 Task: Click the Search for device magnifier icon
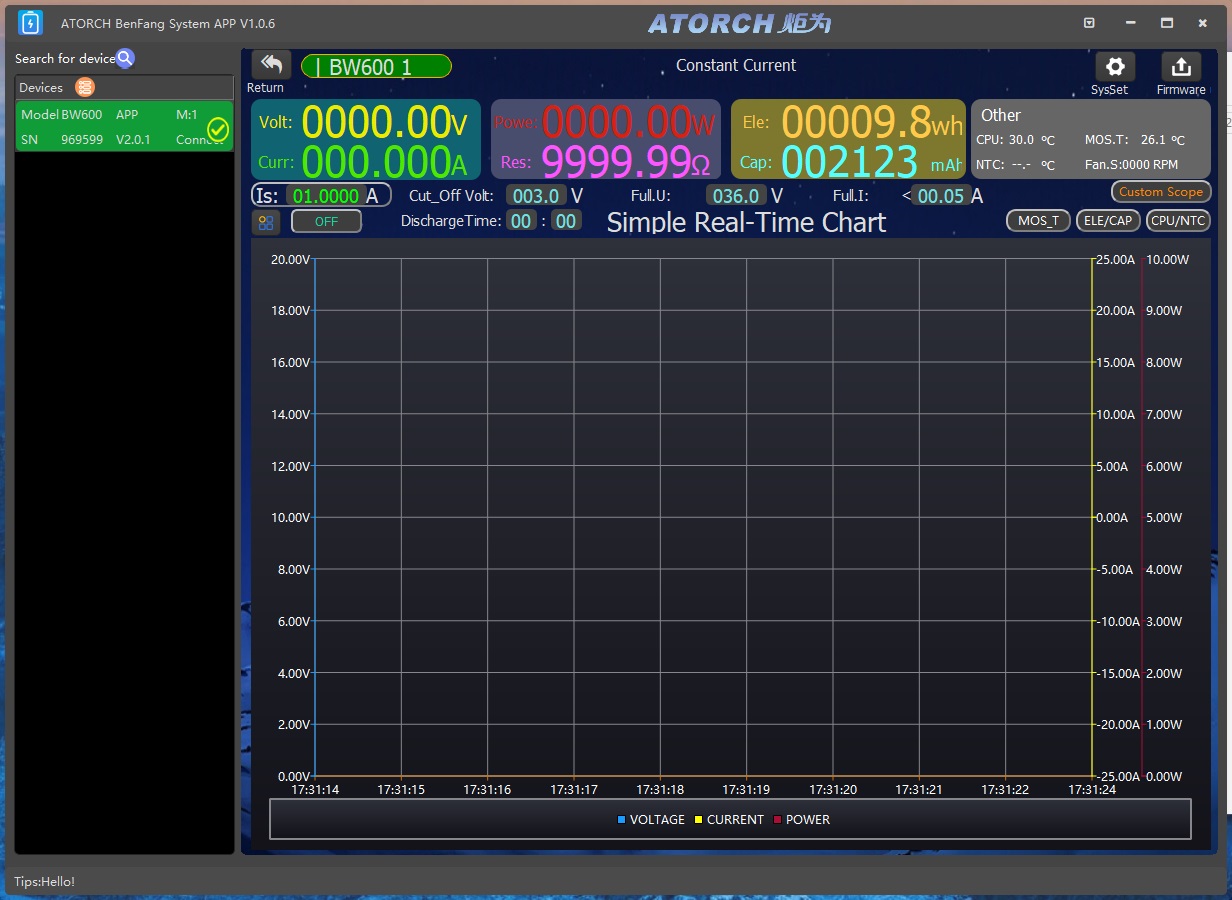pos(125,59)
